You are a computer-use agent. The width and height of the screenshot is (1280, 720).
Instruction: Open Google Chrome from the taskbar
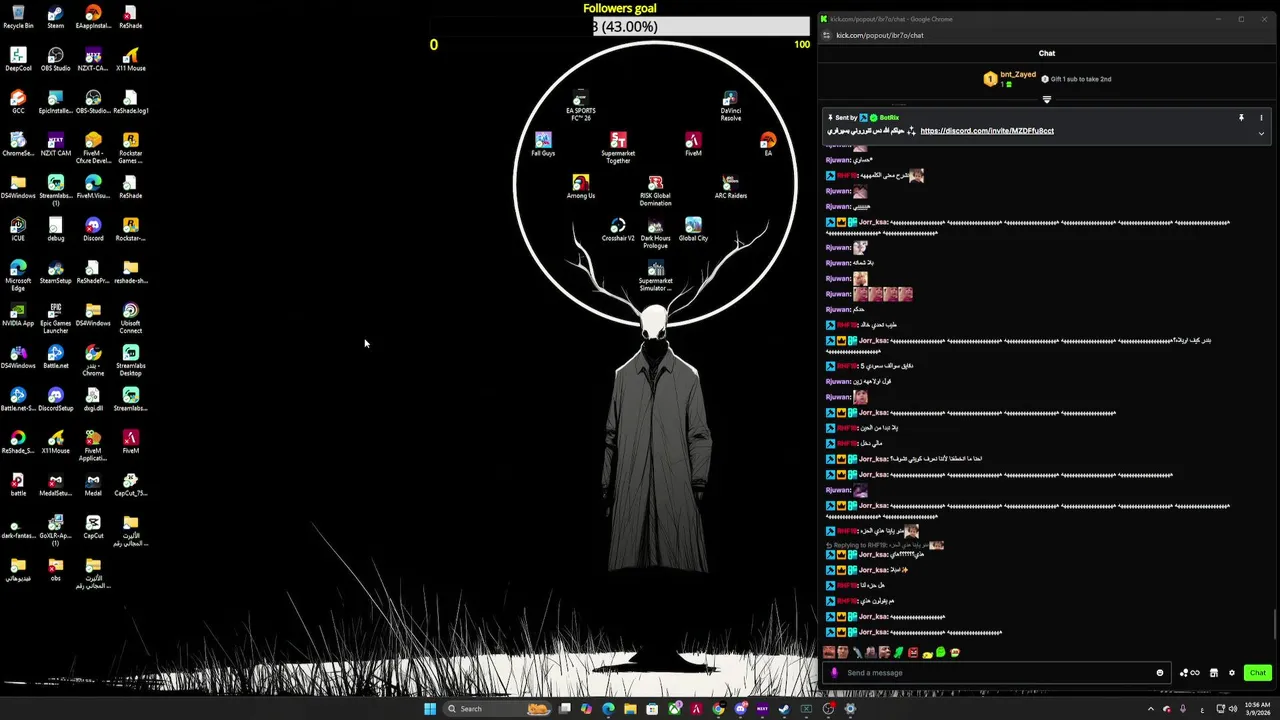coord(718,709)
